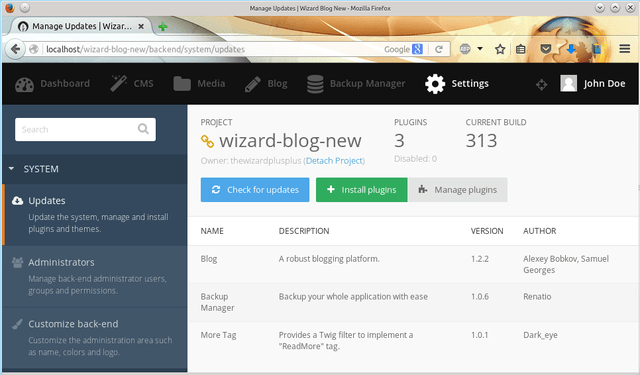Click the author Renatio cell
The height and width of the screenshot is (375, 640).
point(537,297)
